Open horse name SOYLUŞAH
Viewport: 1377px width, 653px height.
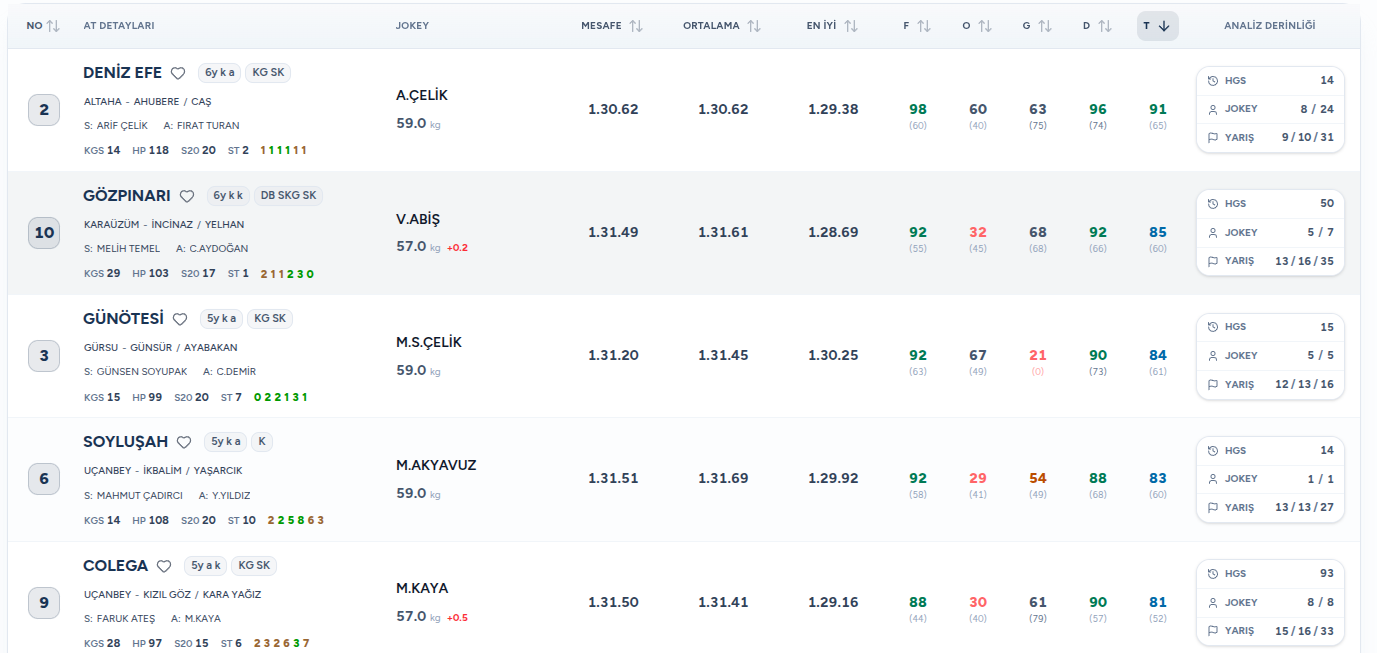point(126,442)
